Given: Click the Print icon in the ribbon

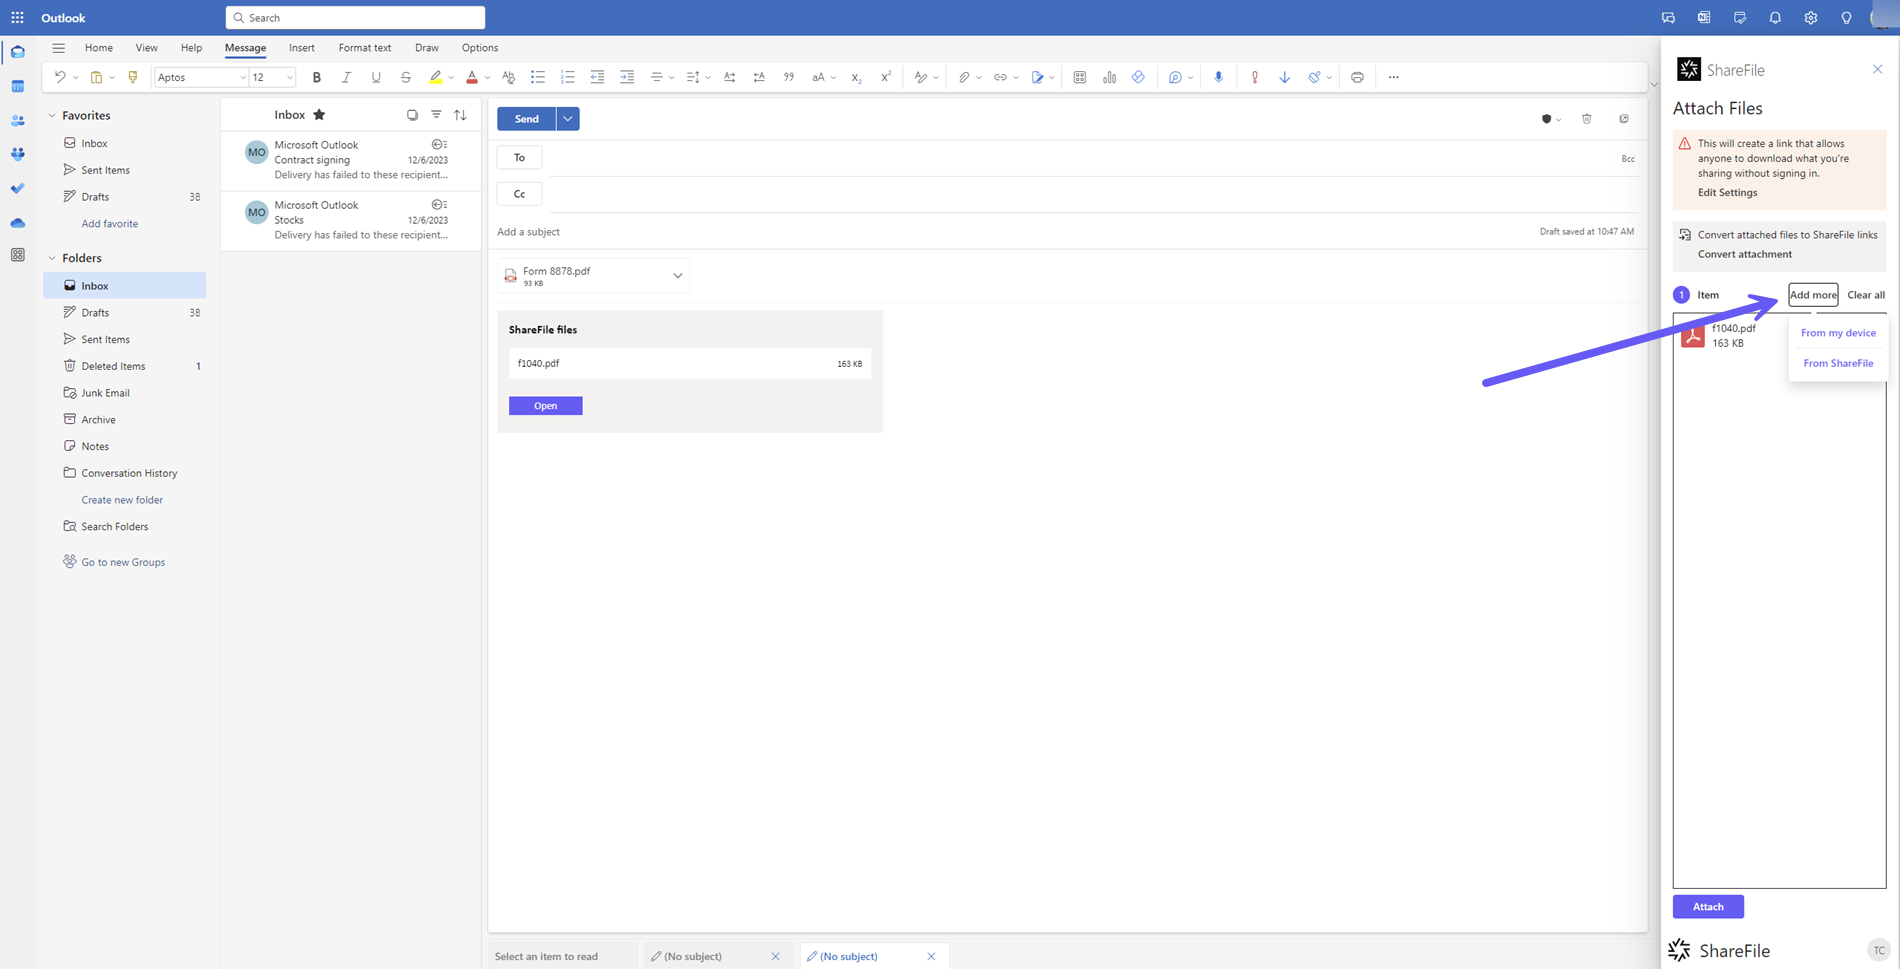Looking at the screenshot, I should (x=1357, y=77).
